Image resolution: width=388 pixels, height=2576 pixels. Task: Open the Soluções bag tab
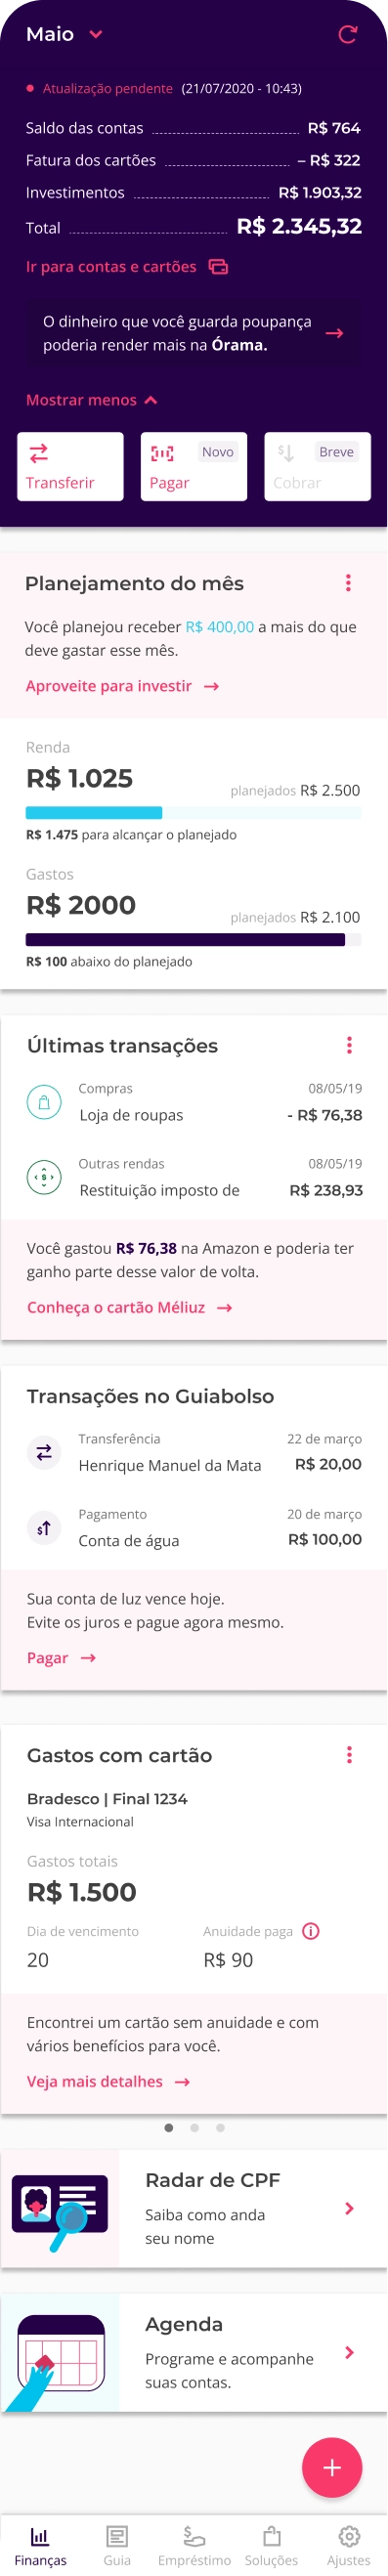[271, 2546]
